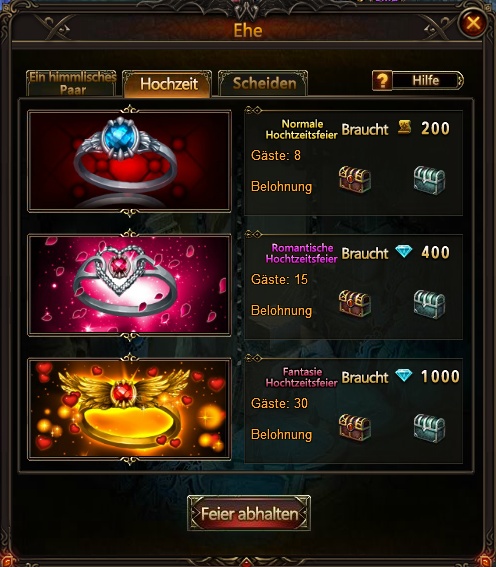Viewport: 496px width, 567px height.
Task: Click the red-gold chest for Romantische Hochtzeitsfeier
Action: pos(355,303)
